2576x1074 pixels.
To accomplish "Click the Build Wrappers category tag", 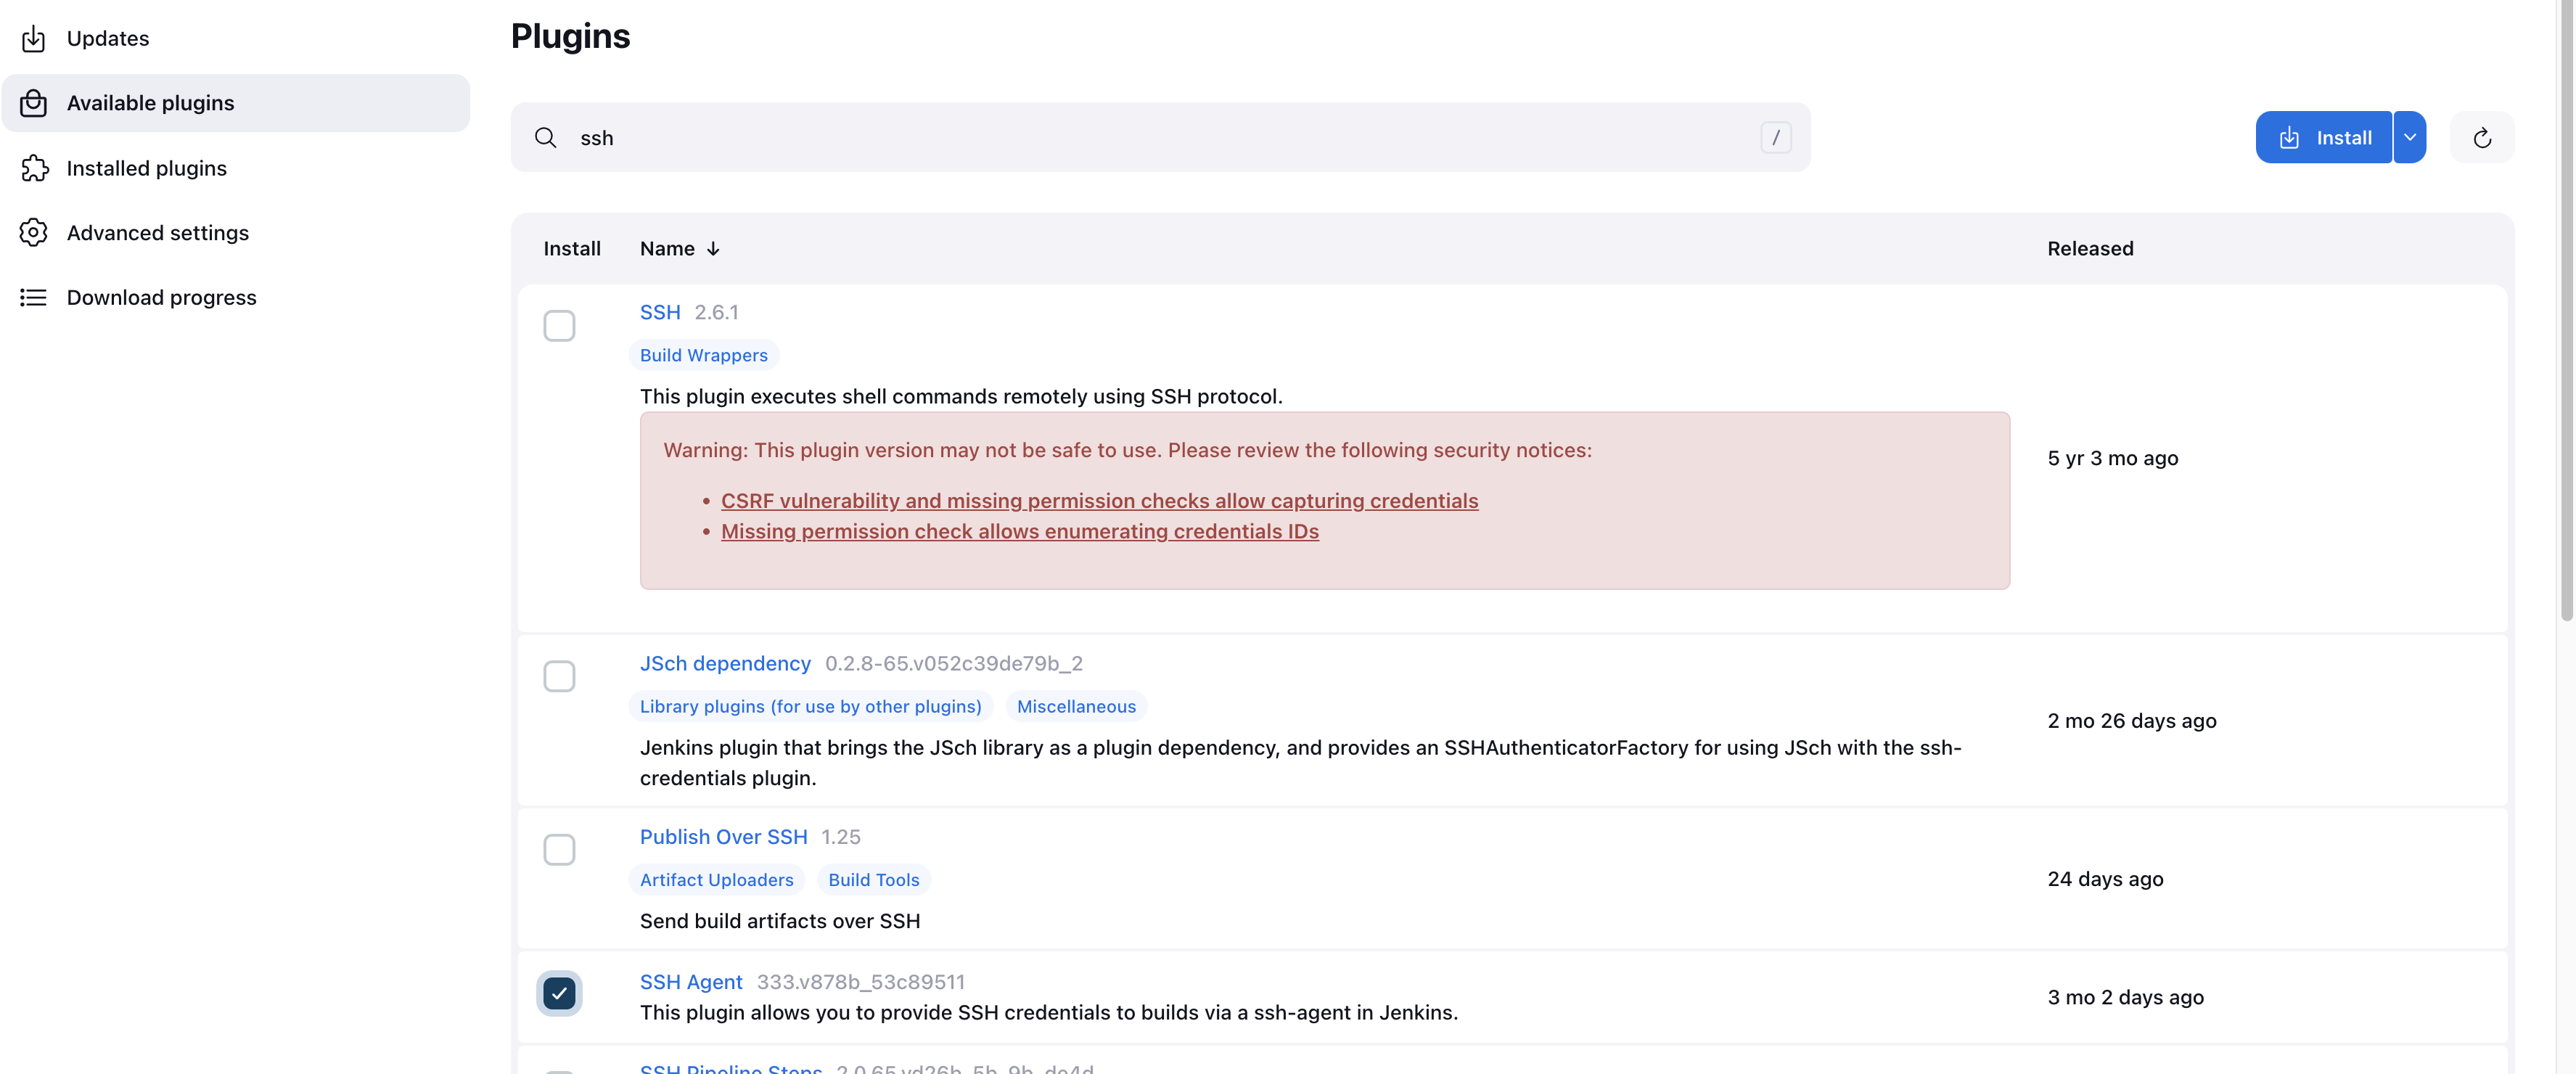I will [703, 356].
